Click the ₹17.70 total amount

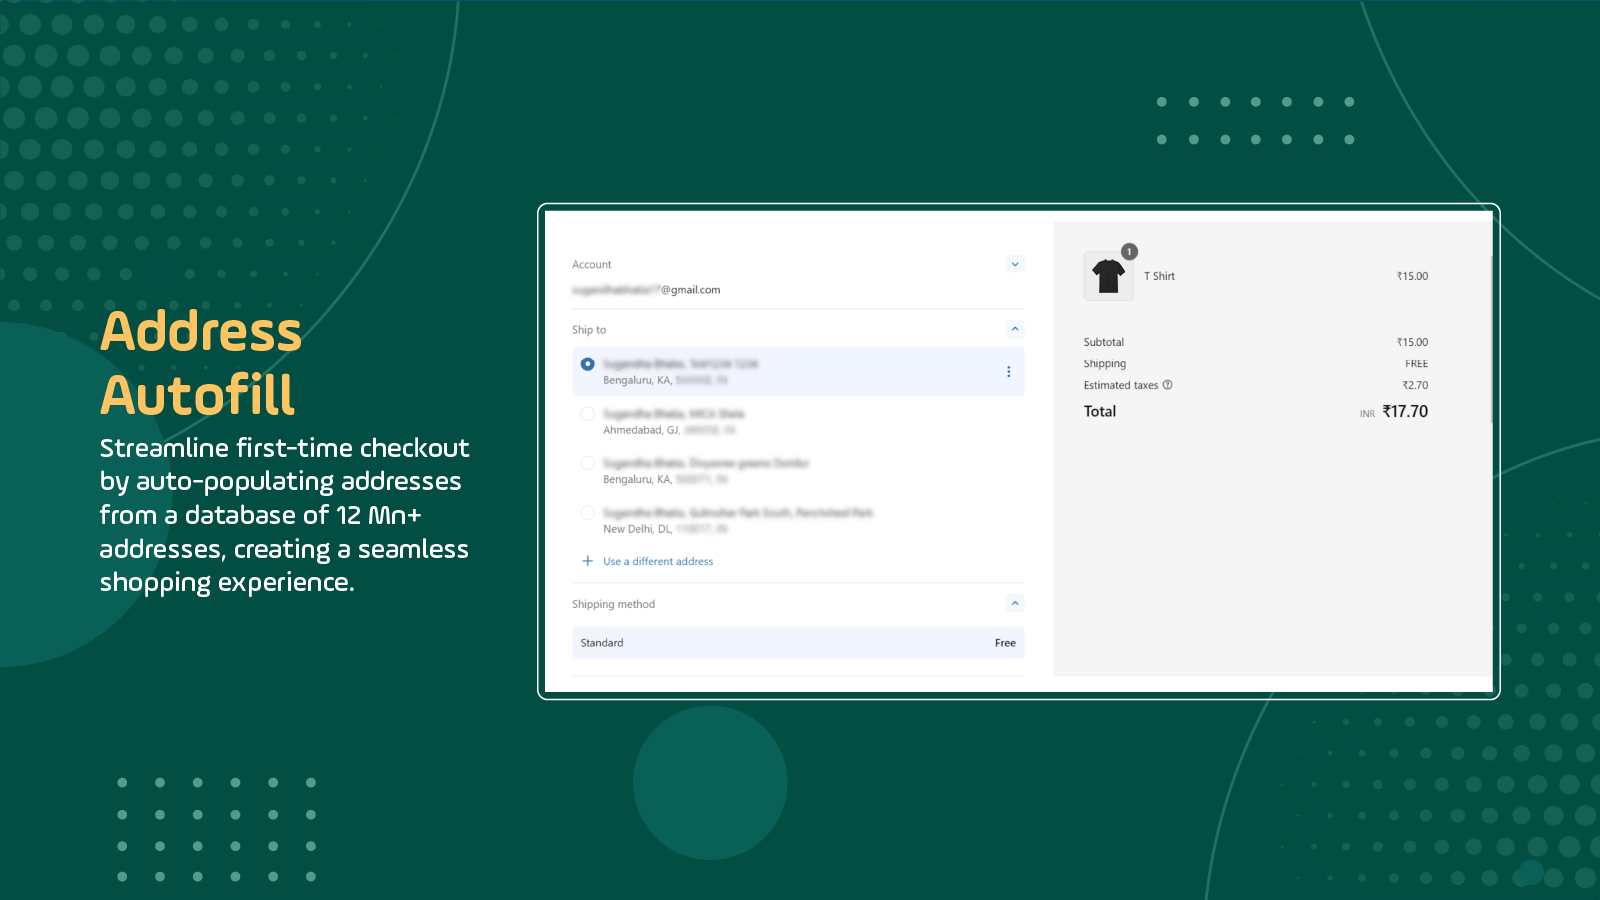[x=1405, y=411]
